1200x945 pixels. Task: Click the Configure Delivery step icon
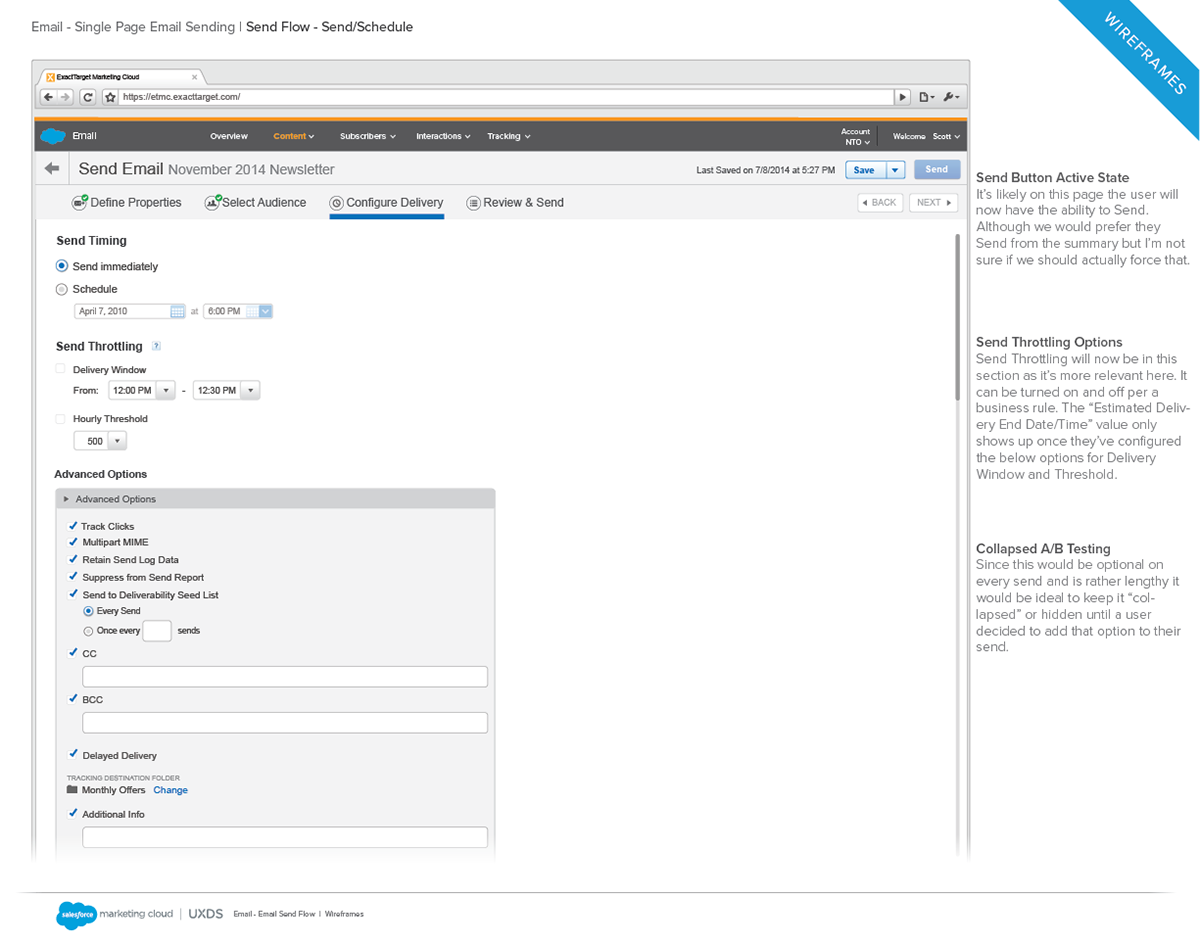point(336,203)
